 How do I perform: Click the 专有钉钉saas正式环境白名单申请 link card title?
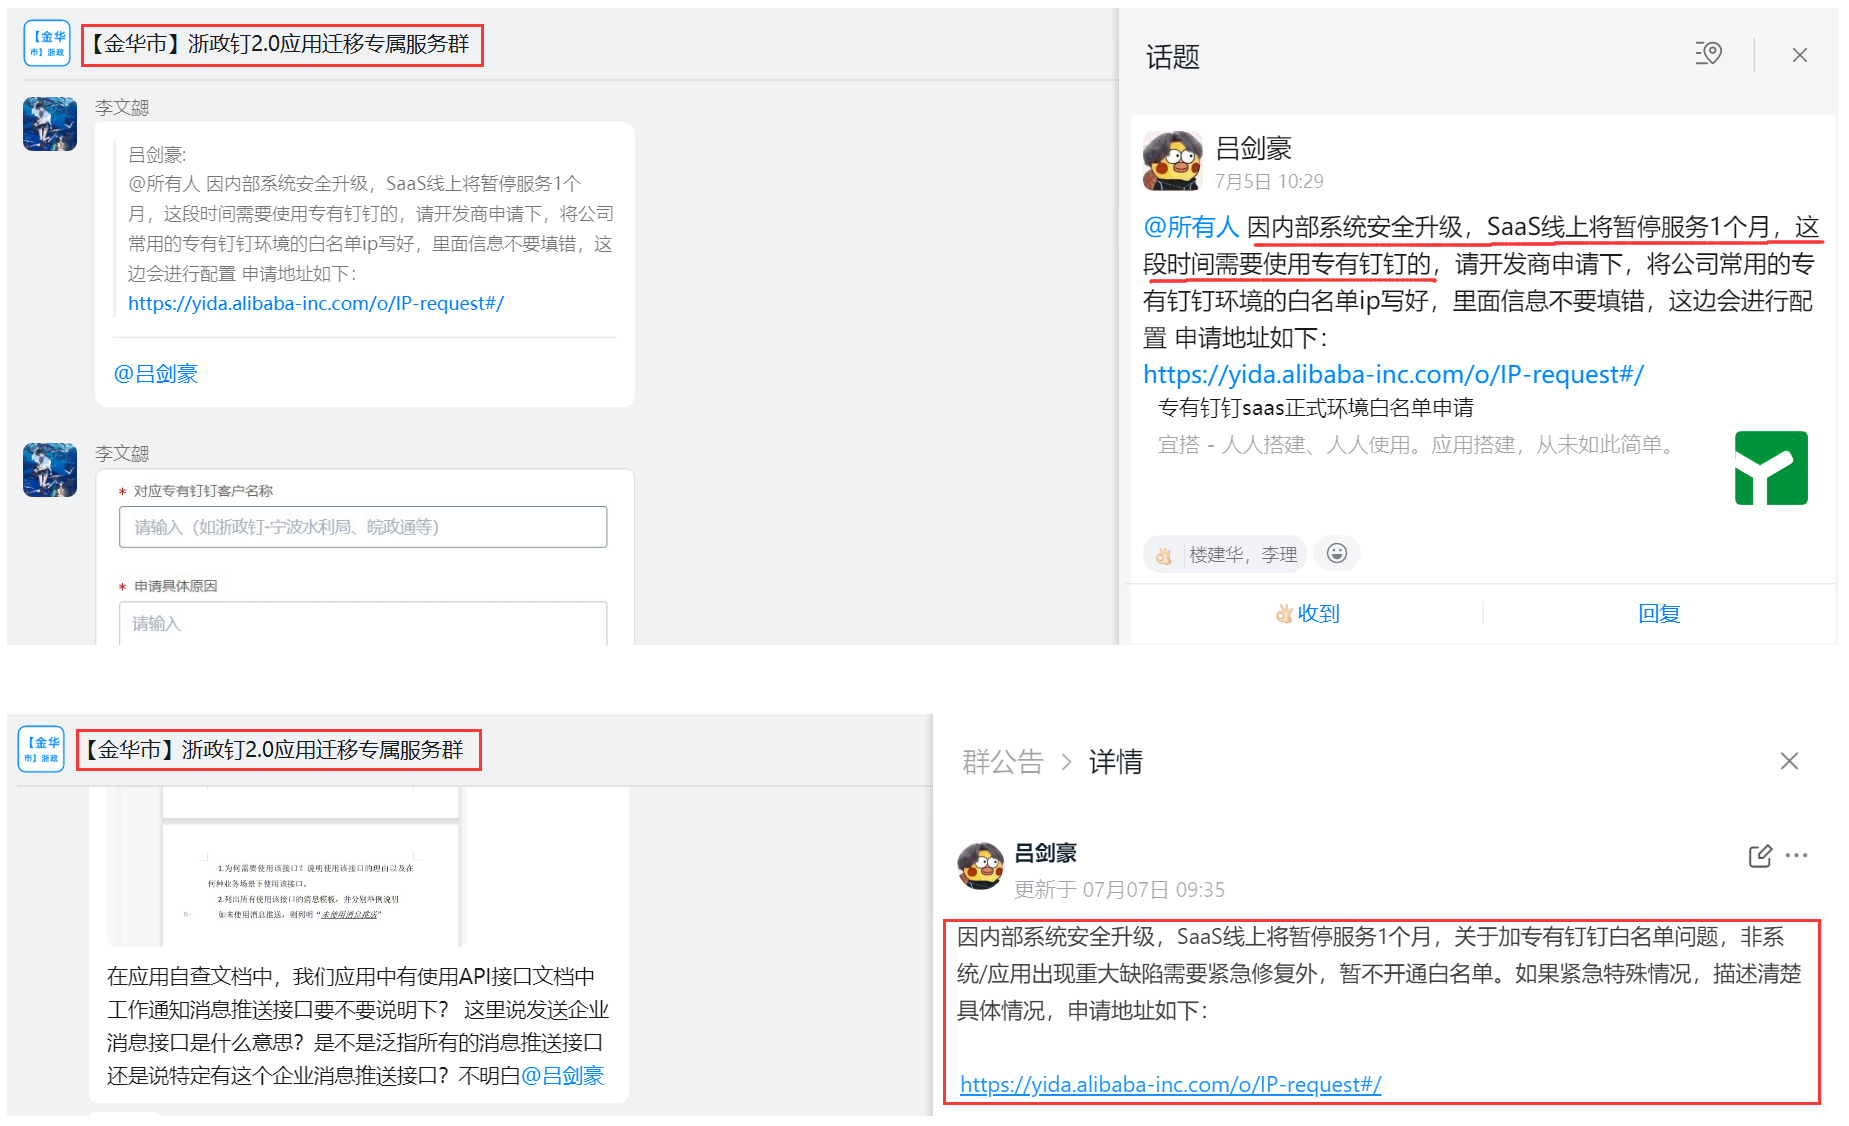click(1316, 408)
